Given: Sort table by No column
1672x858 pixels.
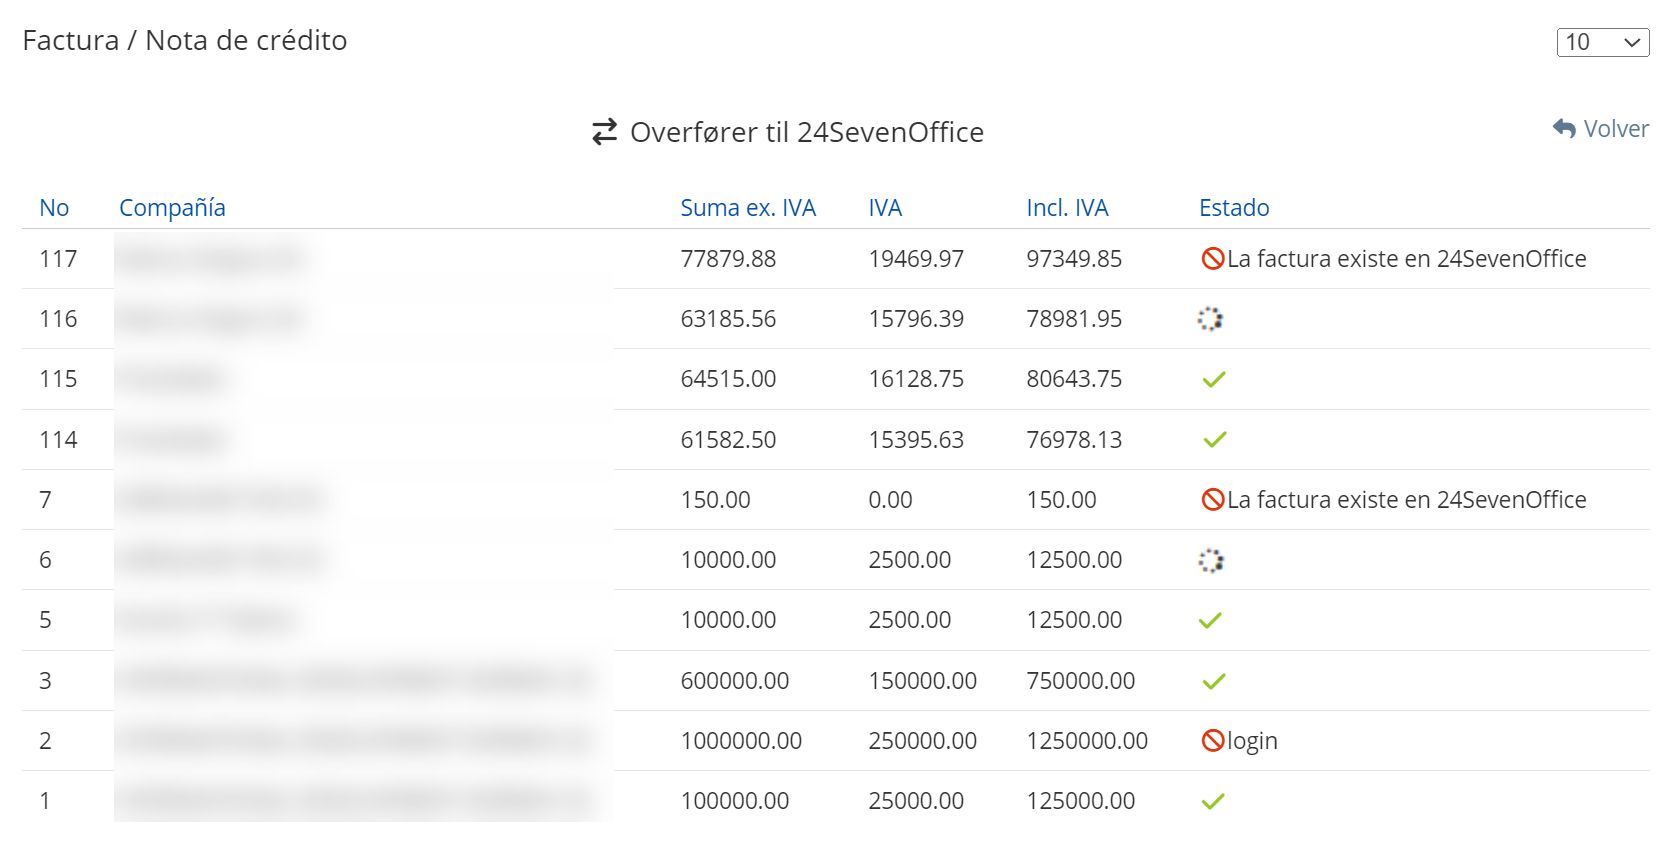Looking at the screenshot, I should point(54,208).
